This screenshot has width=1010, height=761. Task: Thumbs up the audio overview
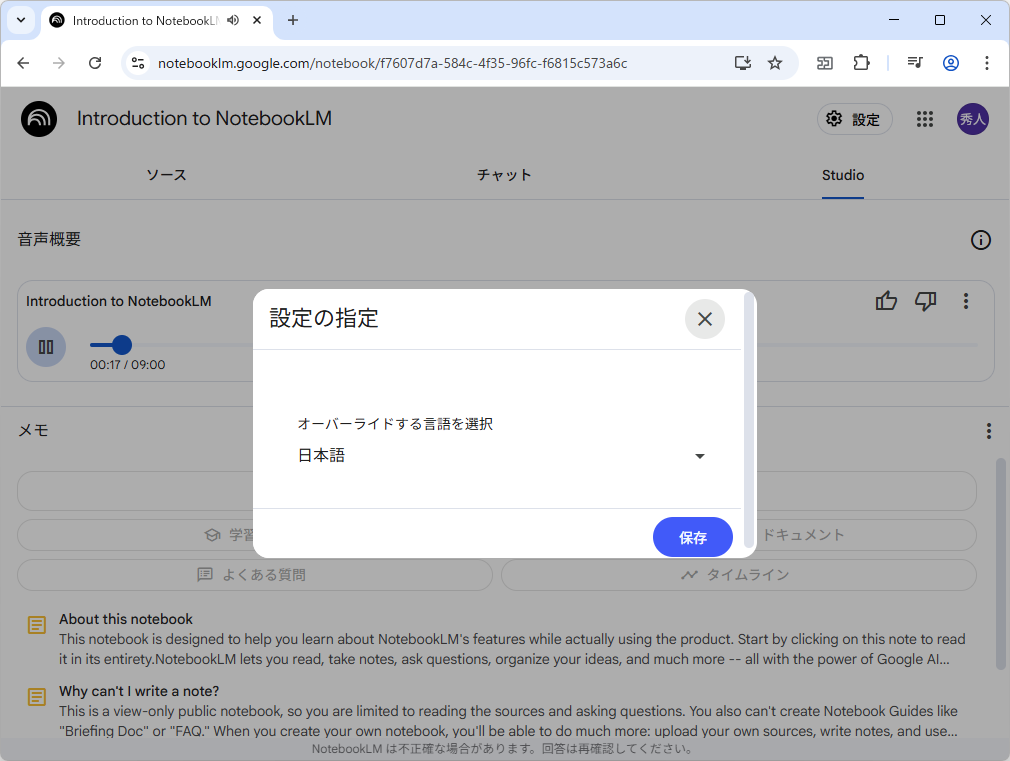[886, 300]
